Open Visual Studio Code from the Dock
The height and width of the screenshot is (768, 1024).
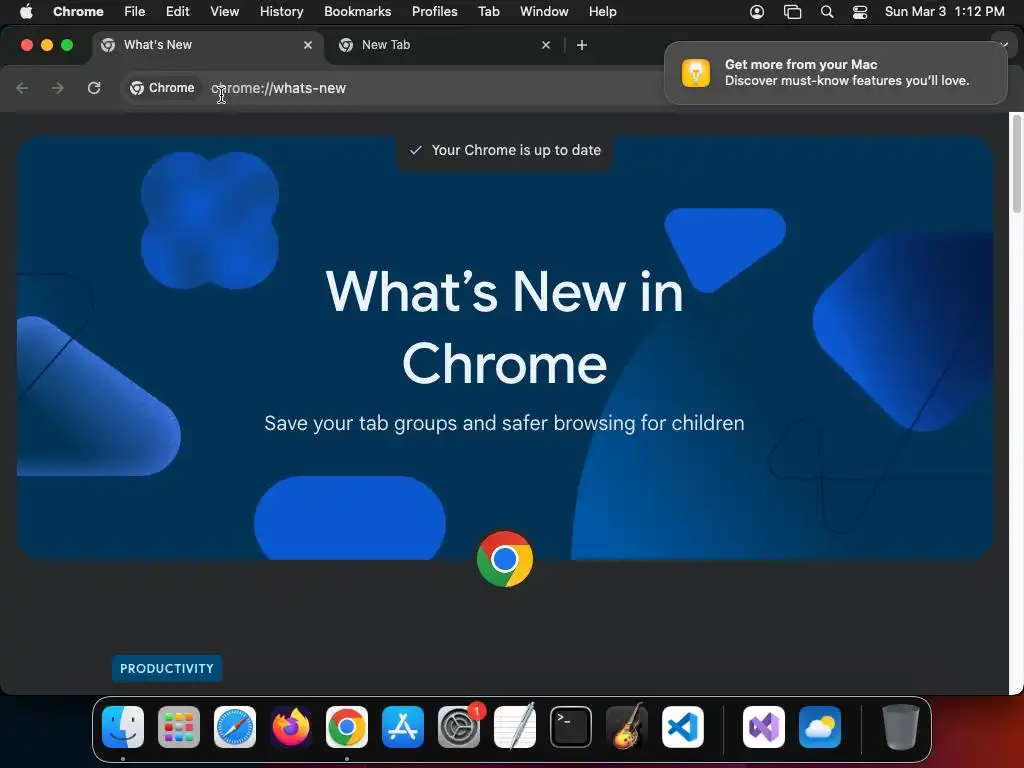pyautogui.click(x=682, y=726)
